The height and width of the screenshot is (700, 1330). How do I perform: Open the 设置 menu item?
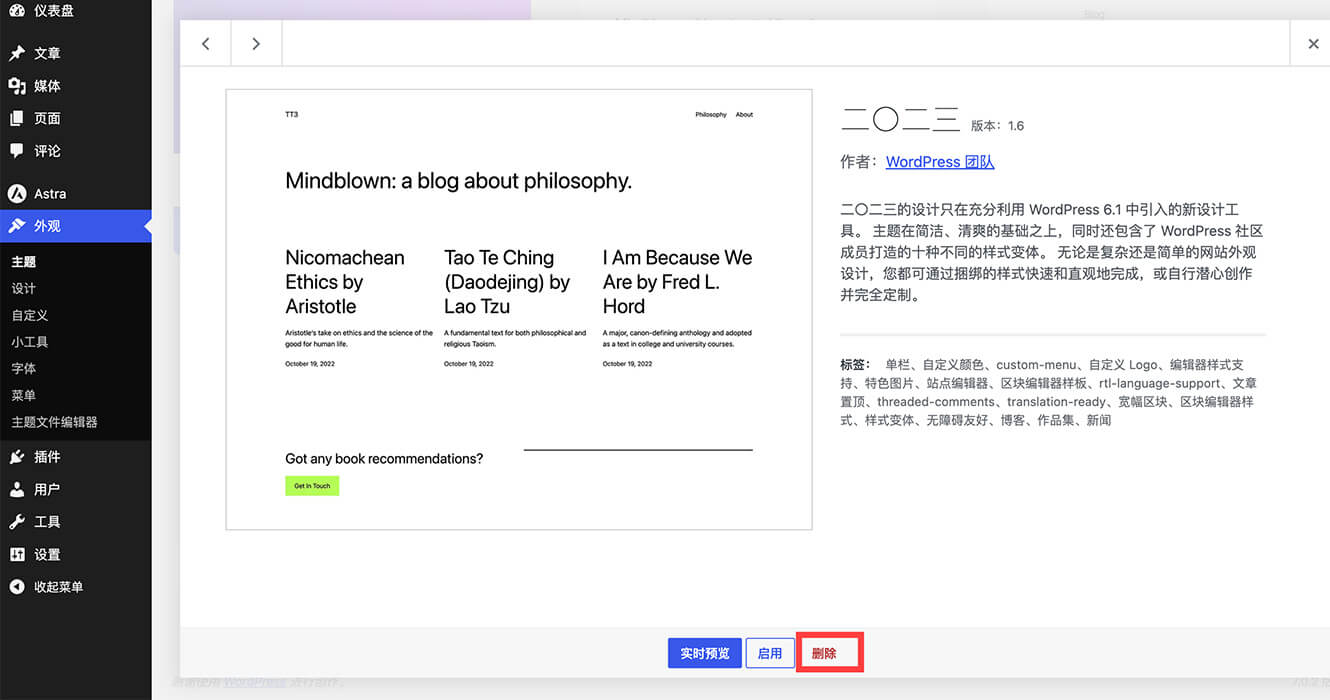[76, 555]
